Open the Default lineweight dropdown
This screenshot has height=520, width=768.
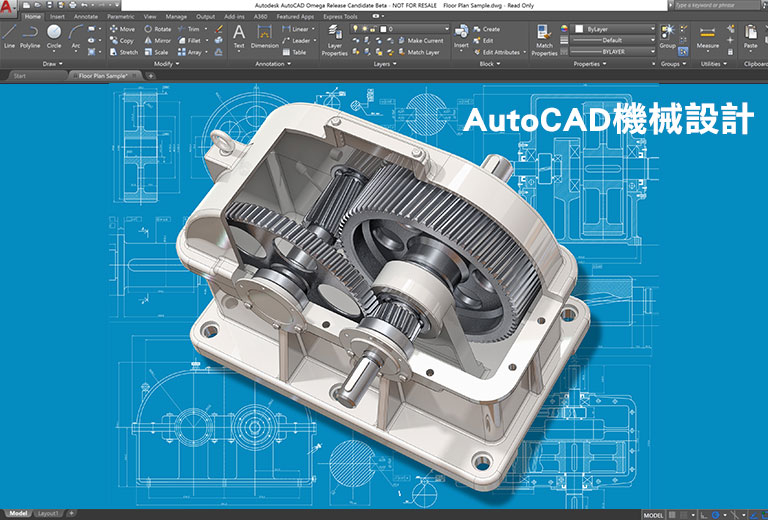point(614,40)
